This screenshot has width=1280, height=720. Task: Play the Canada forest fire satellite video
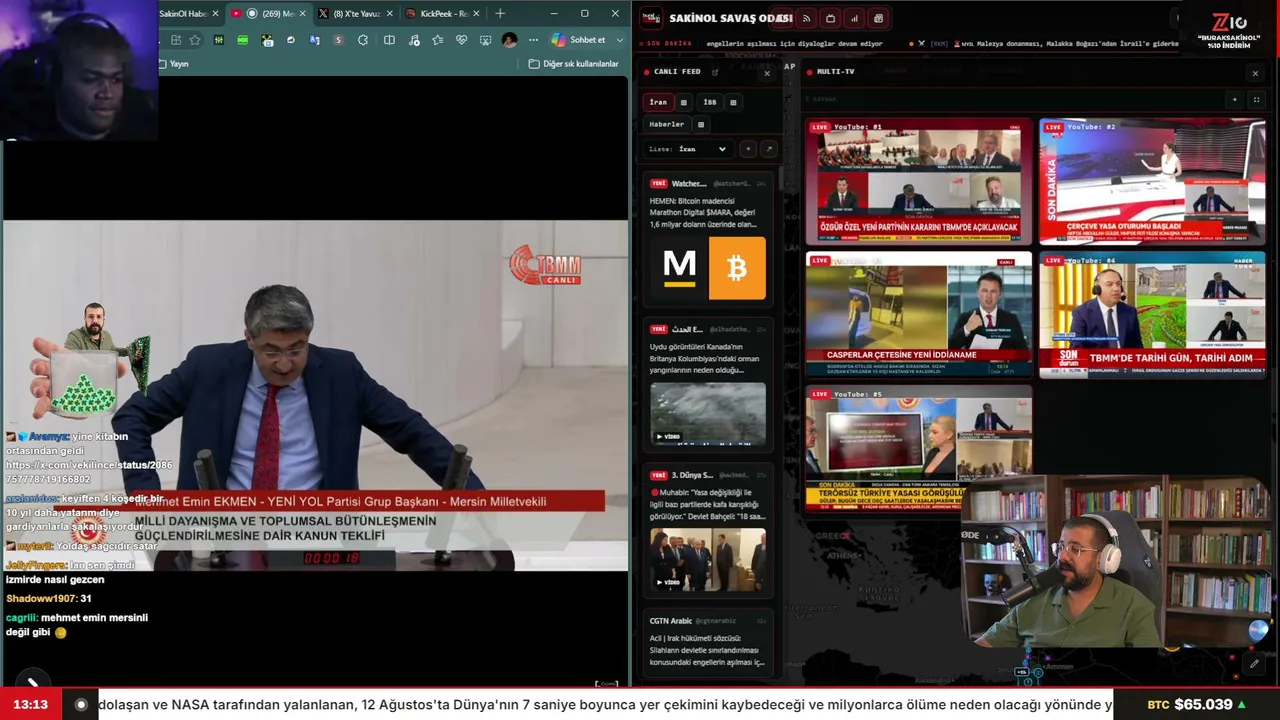tap(708, 413)
